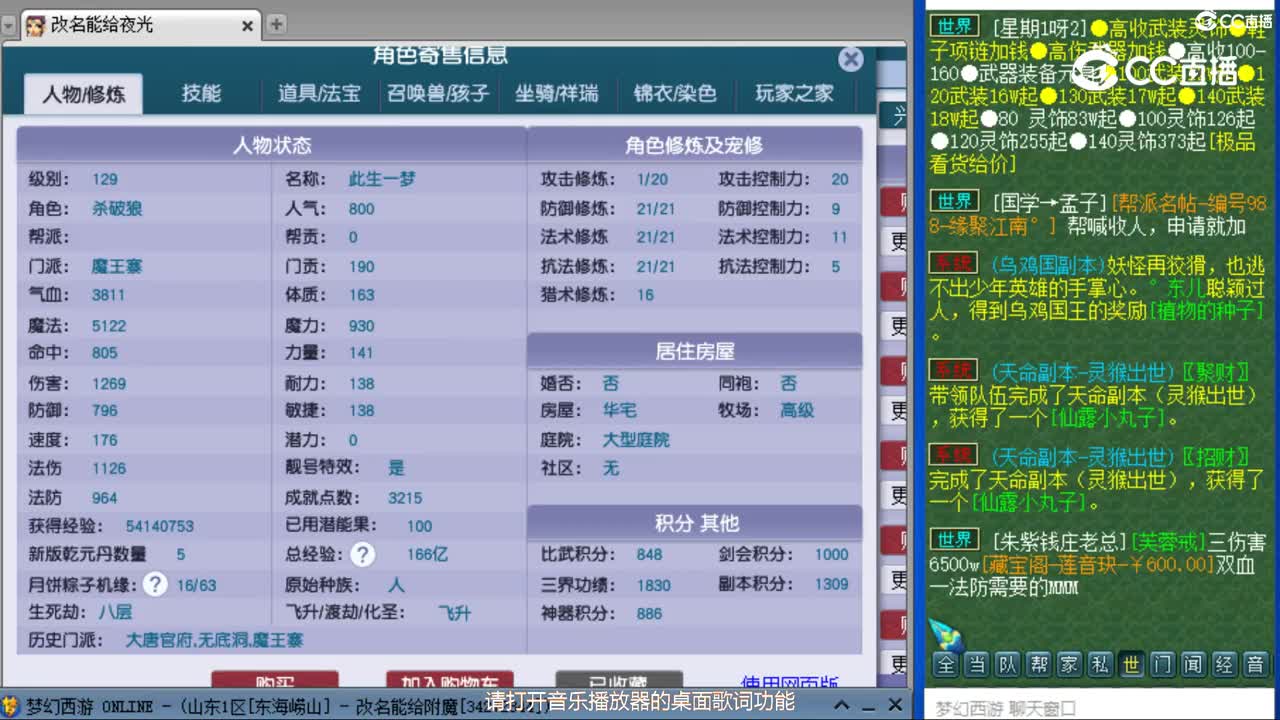Toggle the 闻 rumor-channel filter
The width and height of the screenshot is (1280, 720).
pyautogui.click(x=1193, y=664)
